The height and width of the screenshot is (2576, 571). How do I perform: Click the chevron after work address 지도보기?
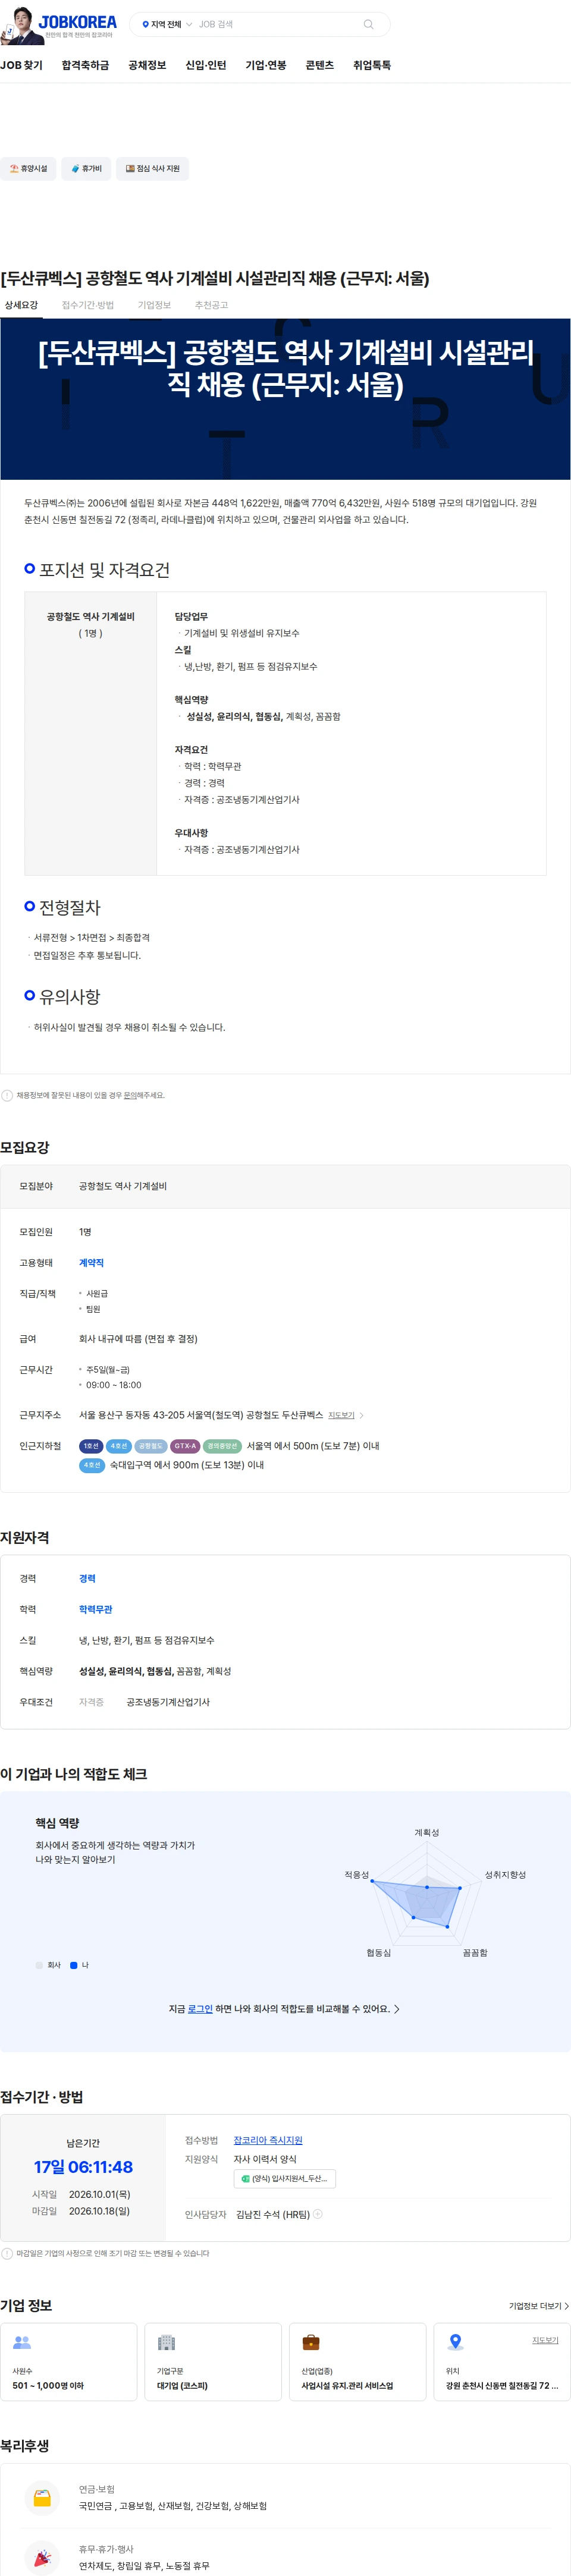[x=361, y=1415]
